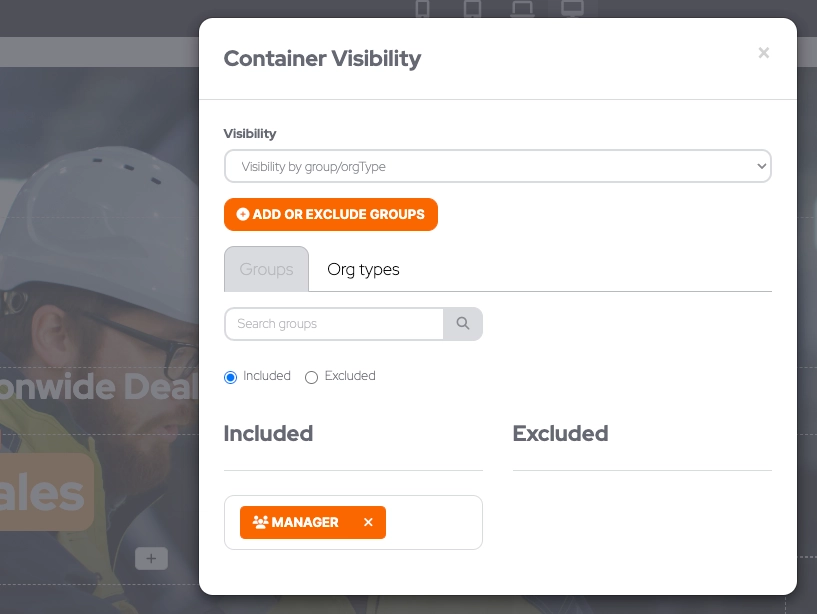The width and height of the screenshot is (817, 614).
Task: Switch to tablet preview icon
Action: click(x=473, y=9)
